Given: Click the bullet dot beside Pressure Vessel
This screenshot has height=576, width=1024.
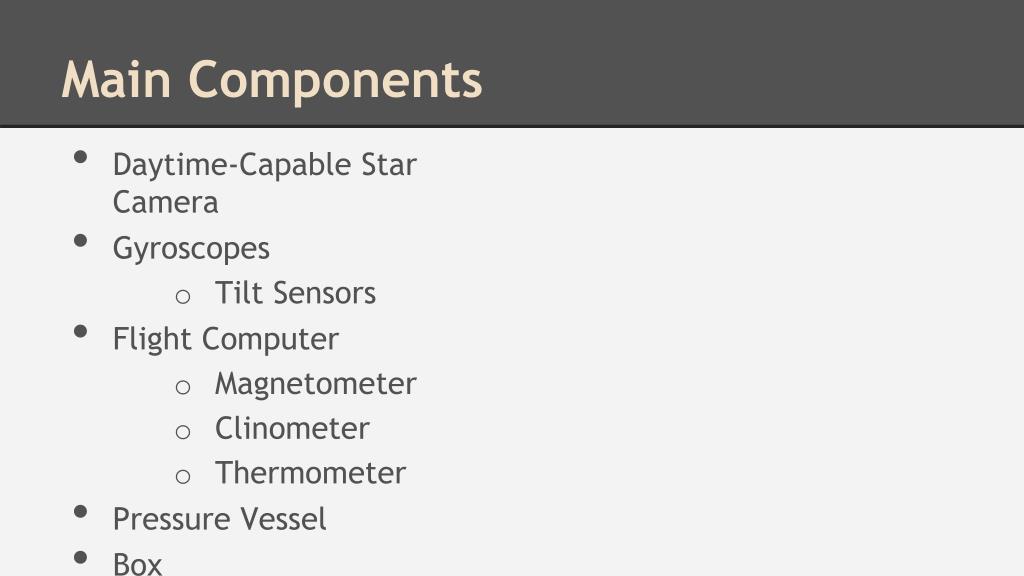Looking at the screenshot, I should pos(81,511).
